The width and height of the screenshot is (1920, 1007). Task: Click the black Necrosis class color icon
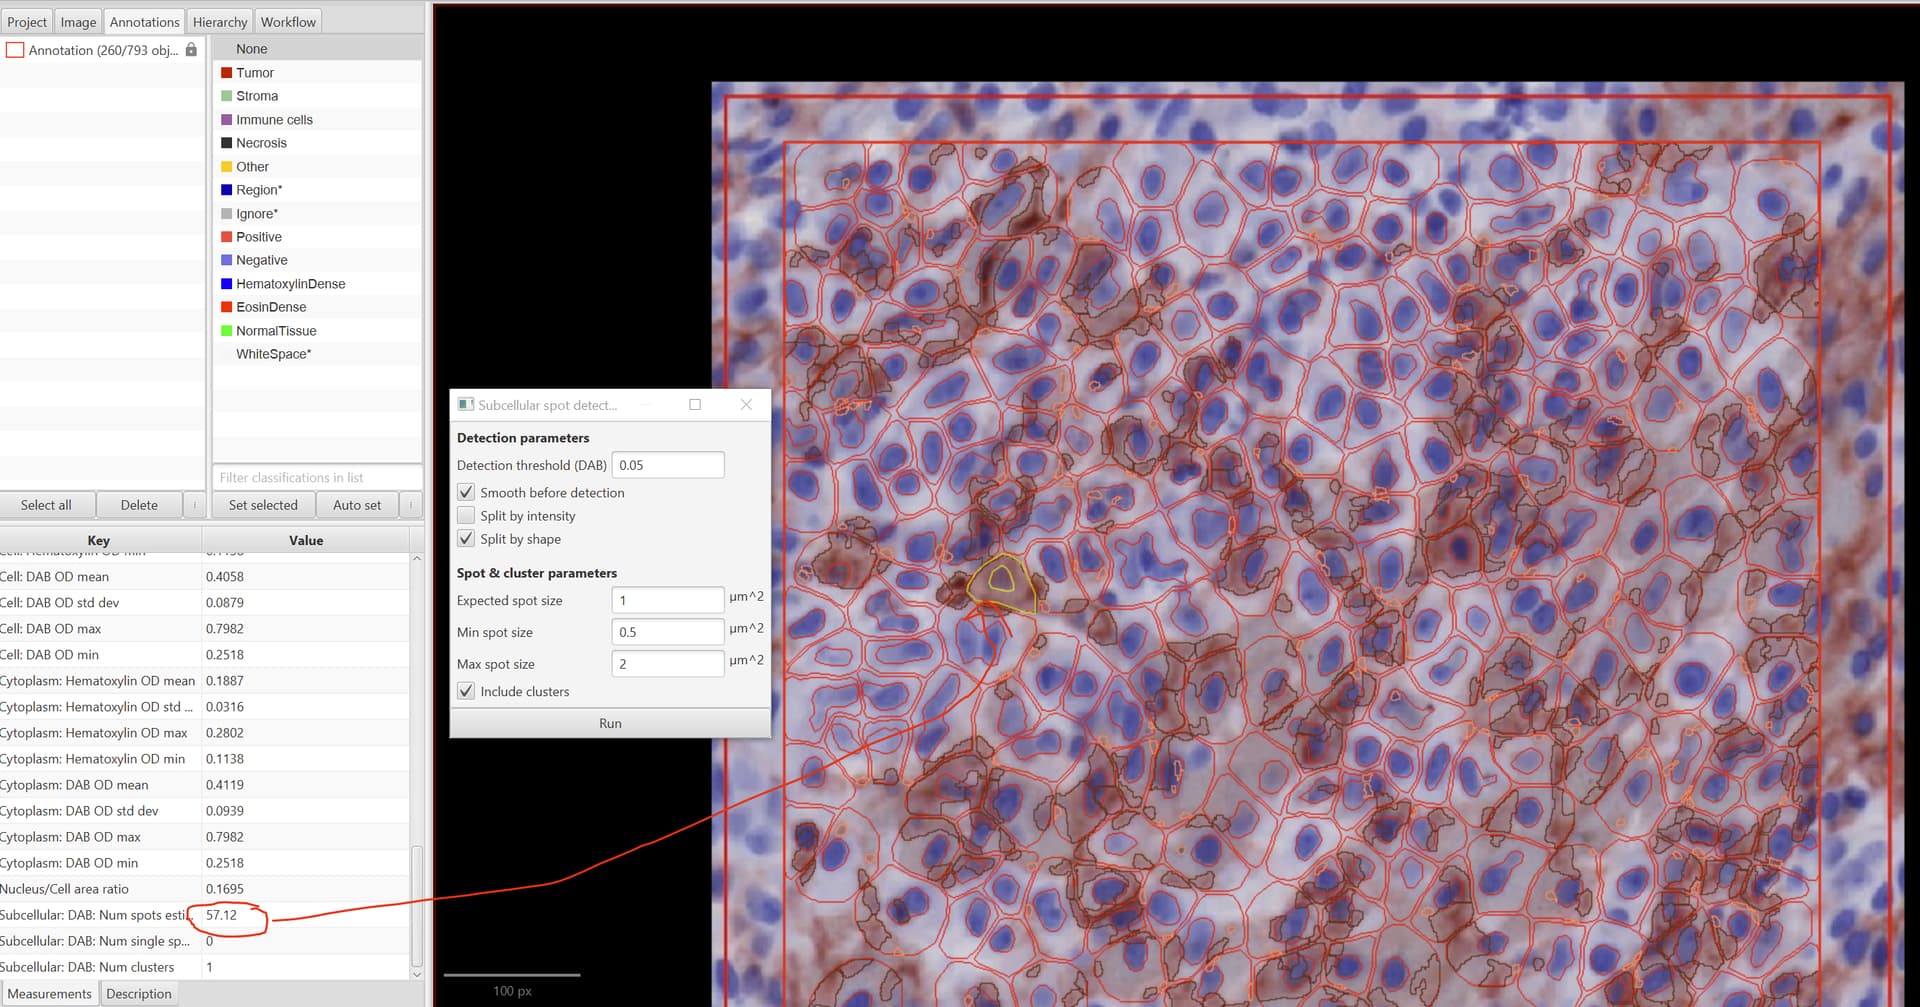[x=226, y=142]
